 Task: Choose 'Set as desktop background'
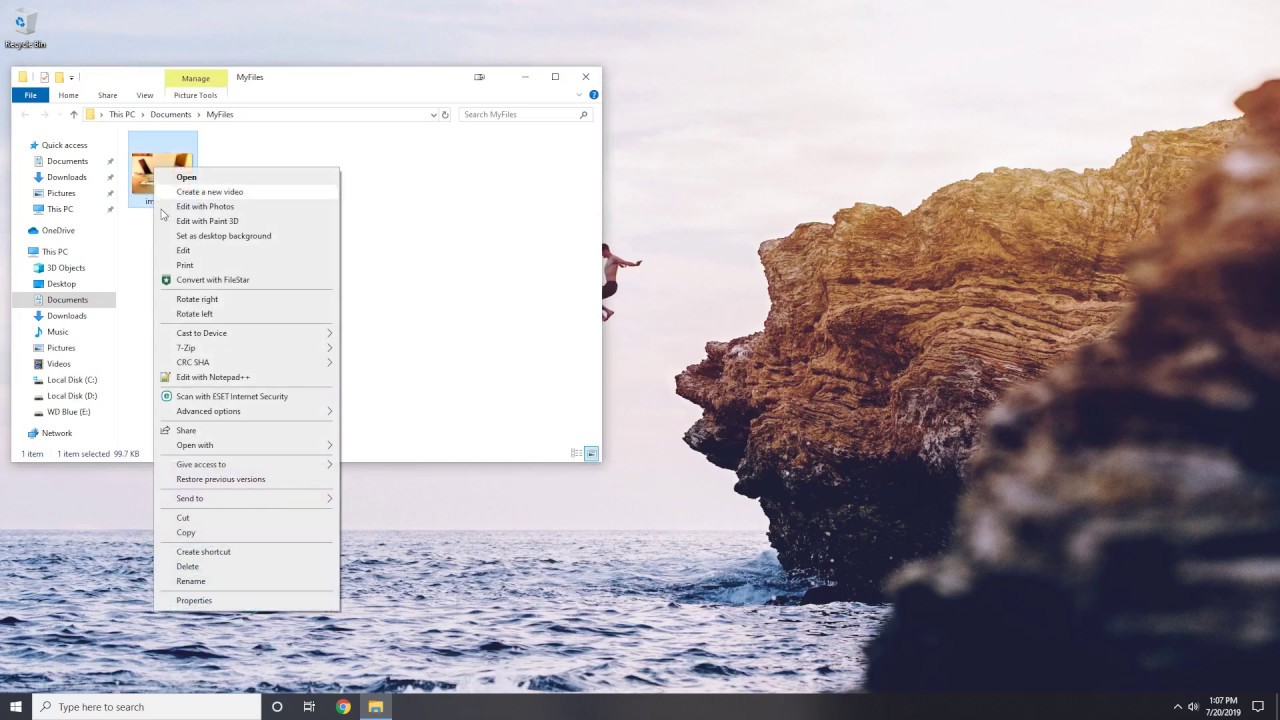click(247, 236)
